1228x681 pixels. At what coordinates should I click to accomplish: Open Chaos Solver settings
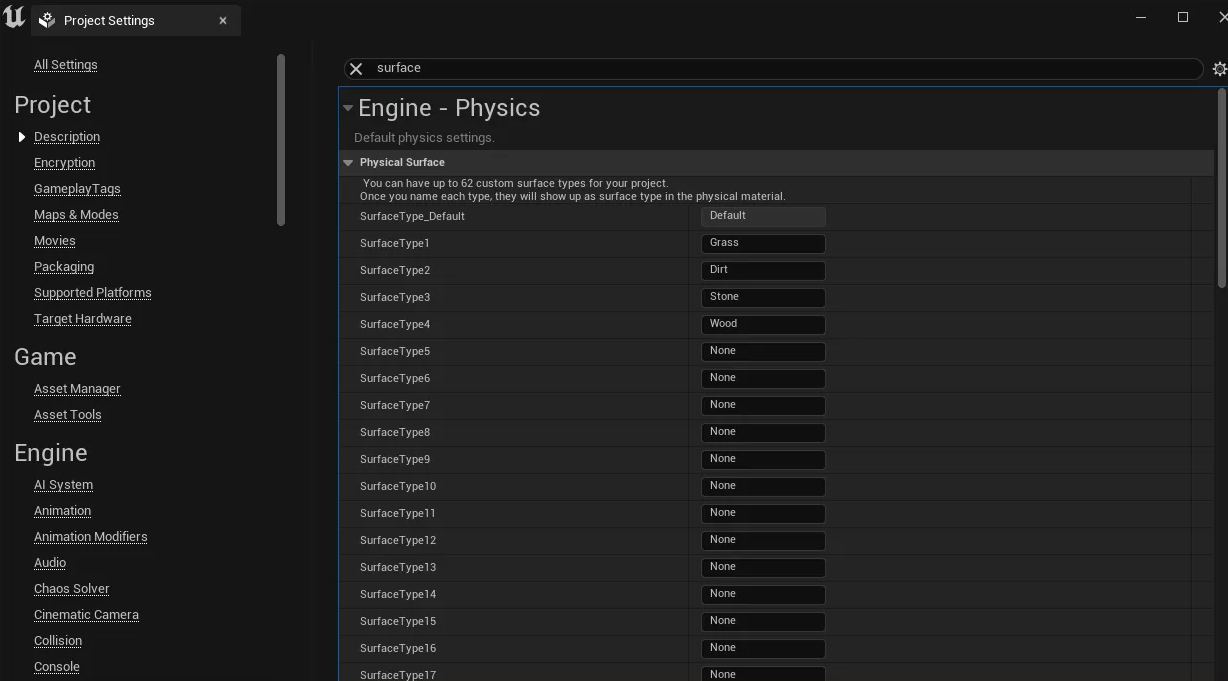[71, 588]
